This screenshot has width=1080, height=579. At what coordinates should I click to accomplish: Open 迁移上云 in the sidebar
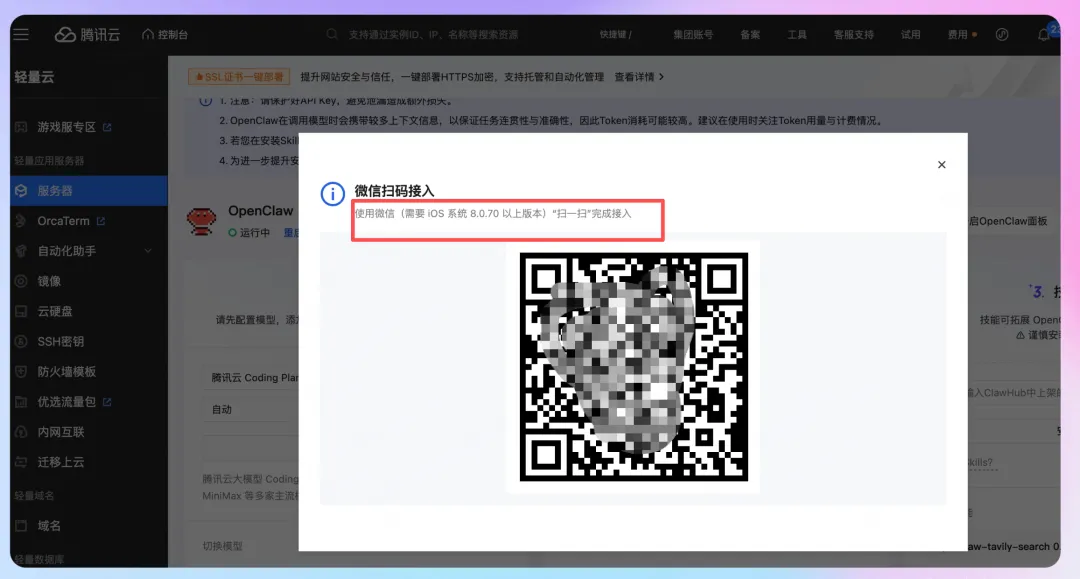coord(61,462)
